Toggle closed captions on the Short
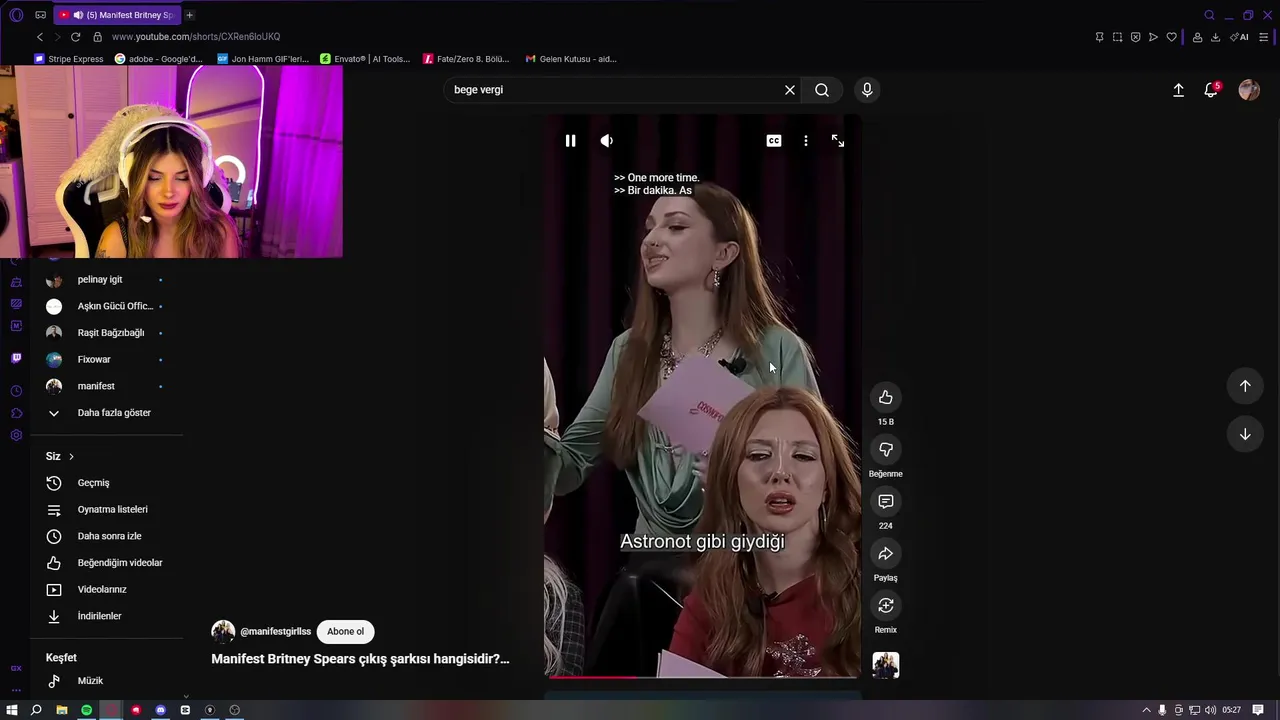This screenshot has height=720, width=1280. [x=774, y=141]
